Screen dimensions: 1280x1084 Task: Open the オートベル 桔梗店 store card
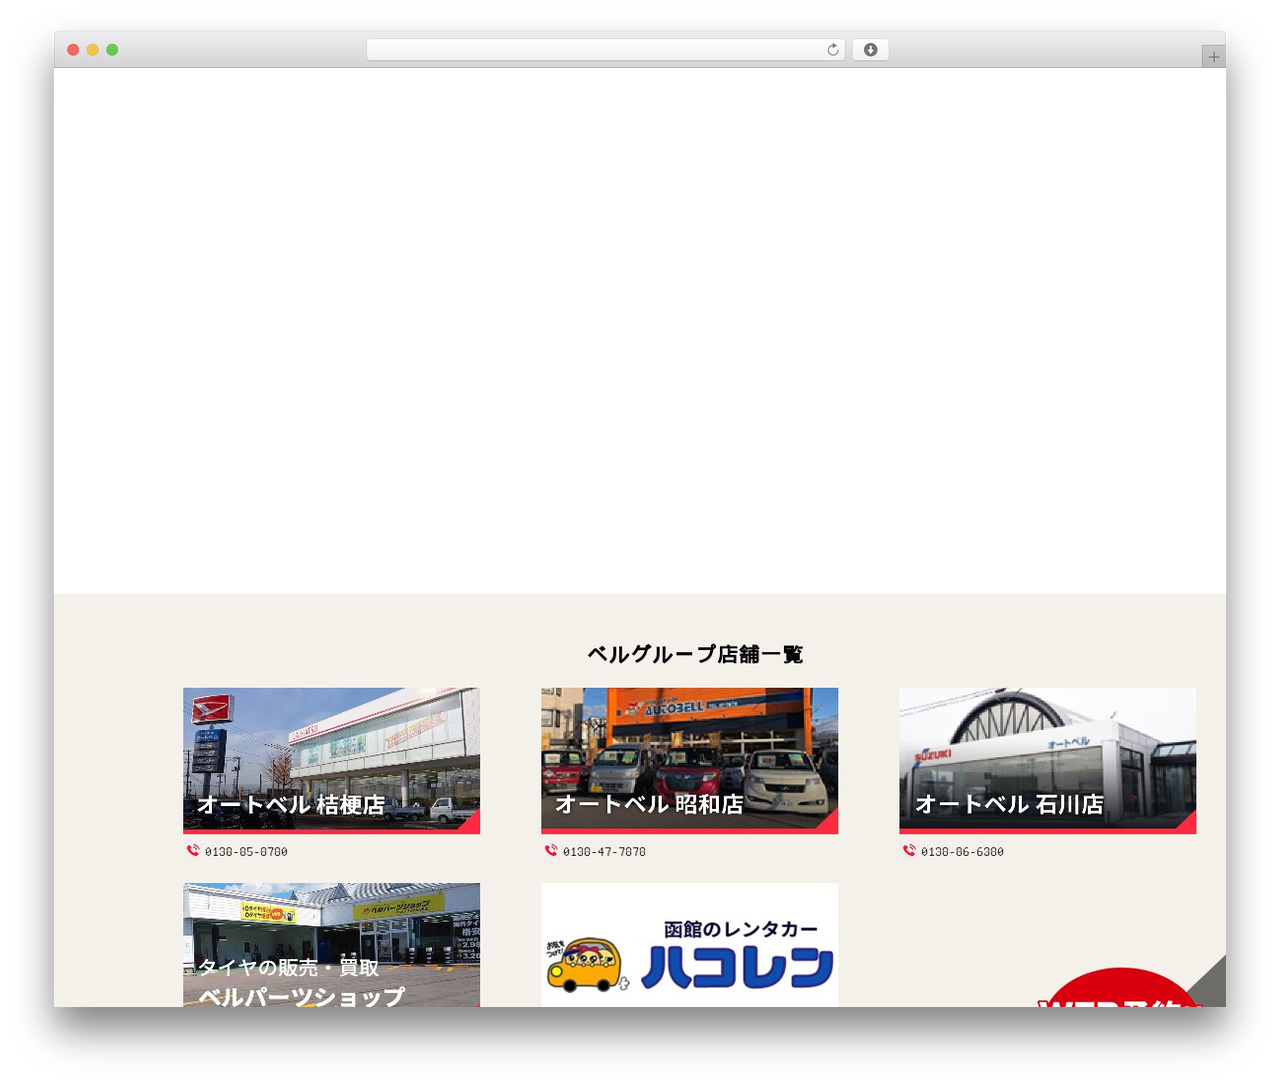click(x=331, y=760)
